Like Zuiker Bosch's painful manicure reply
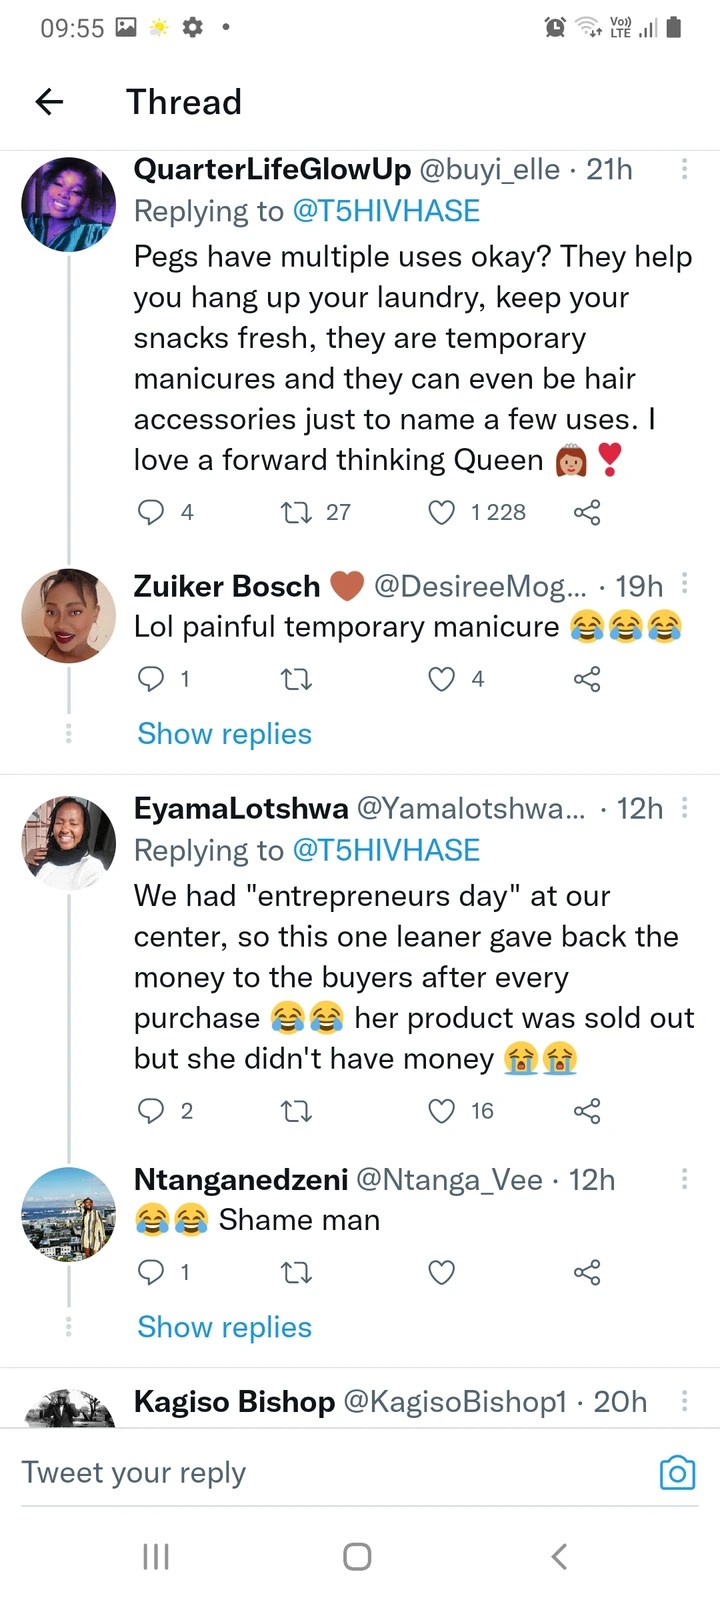Screen dimensions: 720x1600 (x=442, y=680)
